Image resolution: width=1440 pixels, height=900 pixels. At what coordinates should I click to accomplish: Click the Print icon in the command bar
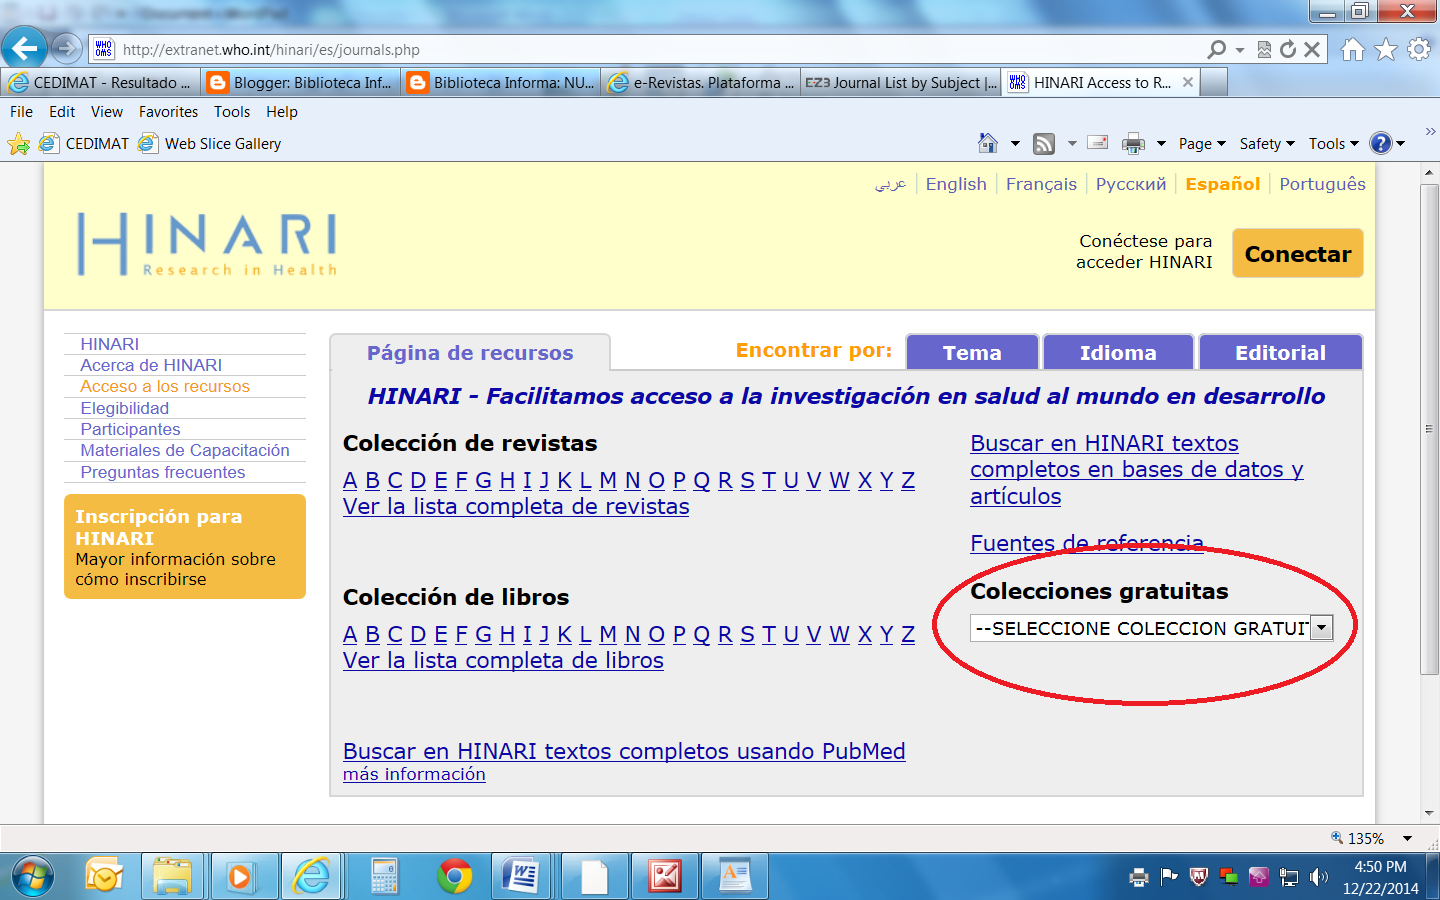1133,144
